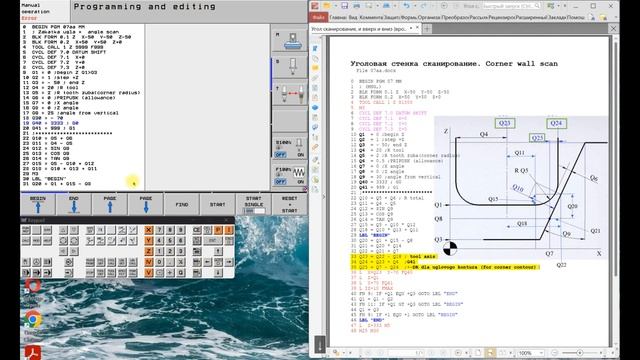This screenshot has width=640, height=360.
Task: Click the left arrow cursor key on keypad
Action: pyautogui.click(x=207, y=262)
